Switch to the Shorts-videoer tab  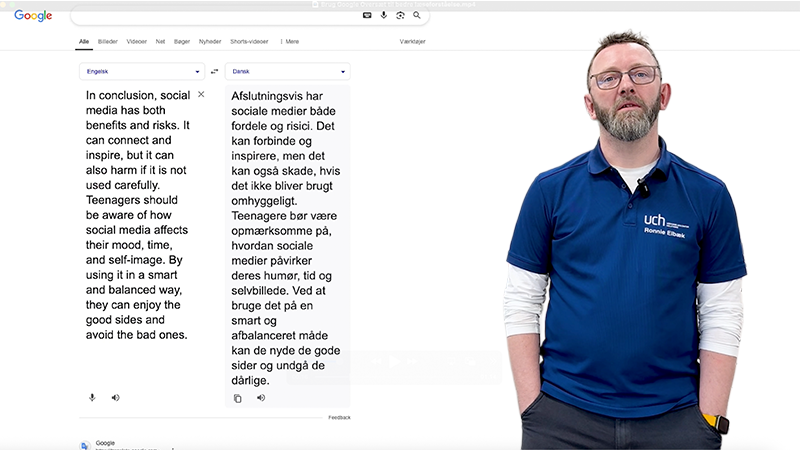point(249,41)
